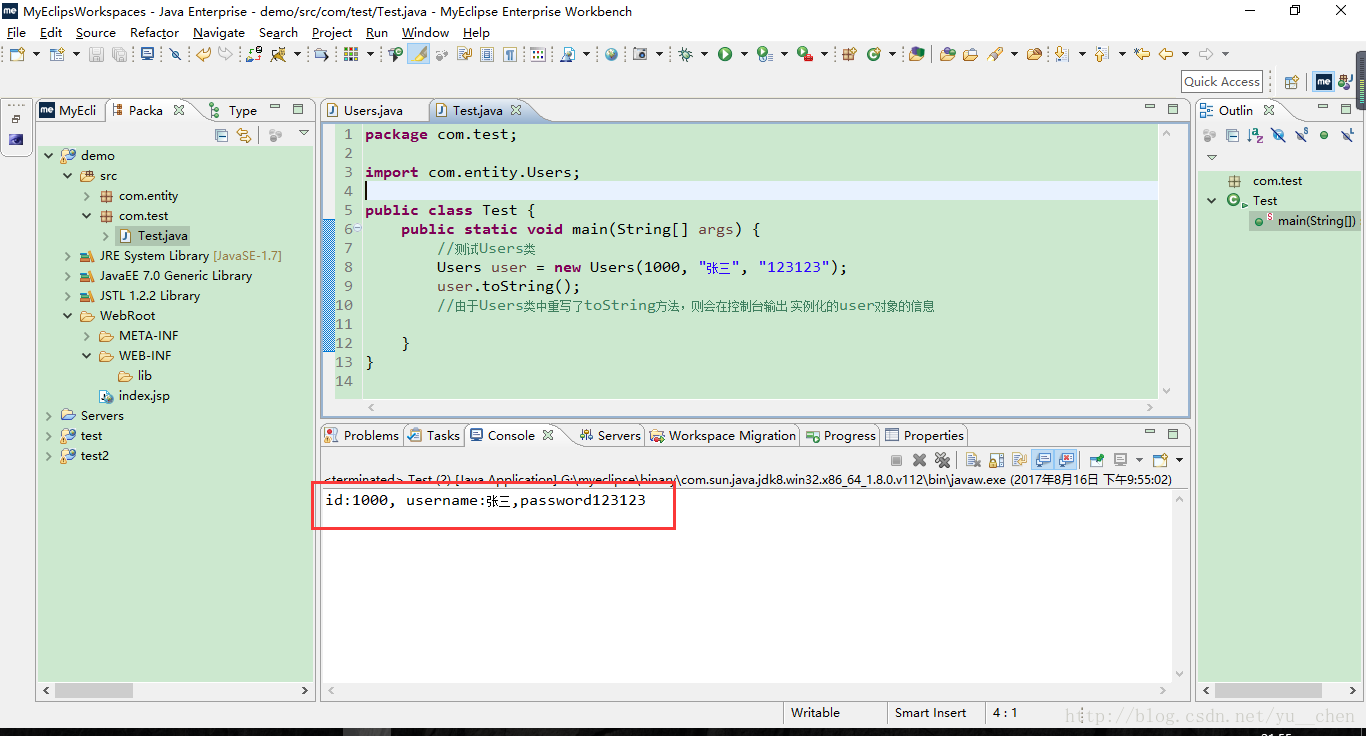Toggle Show Whitespace Characters pilcrow icon

tap(509, 54)
